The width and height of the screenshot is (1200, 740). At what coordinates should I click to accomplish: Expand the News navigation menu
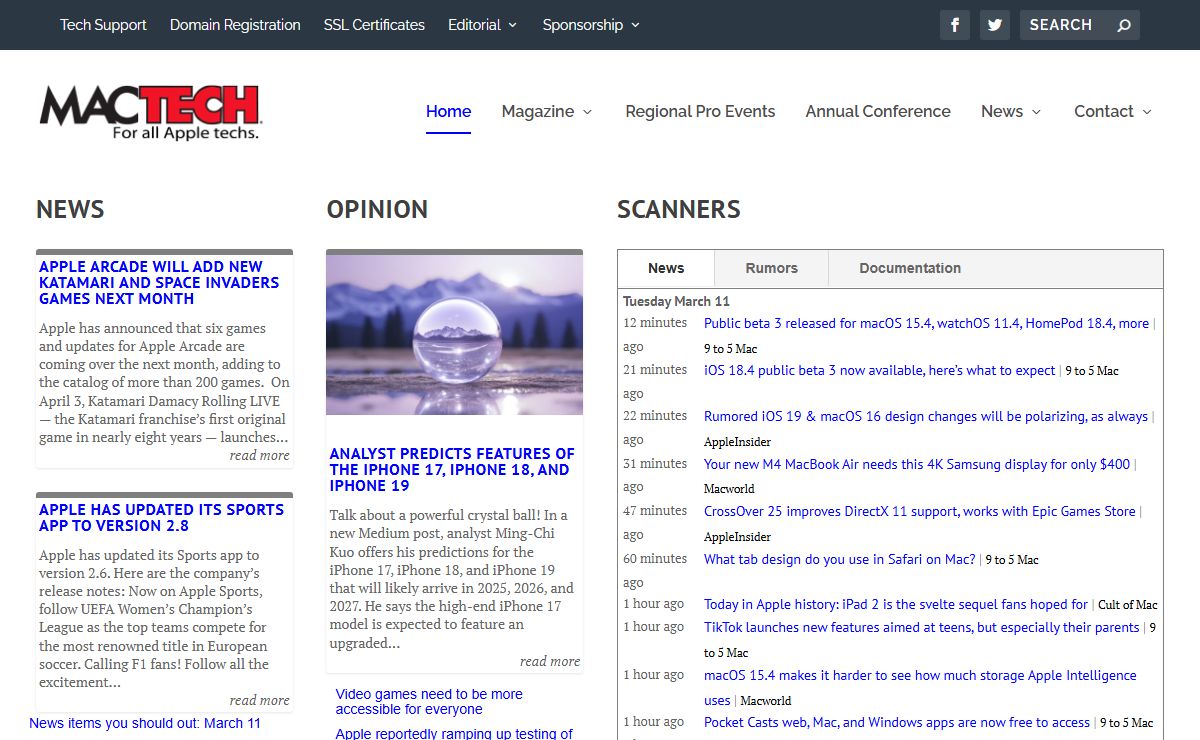coord(1011,111)
